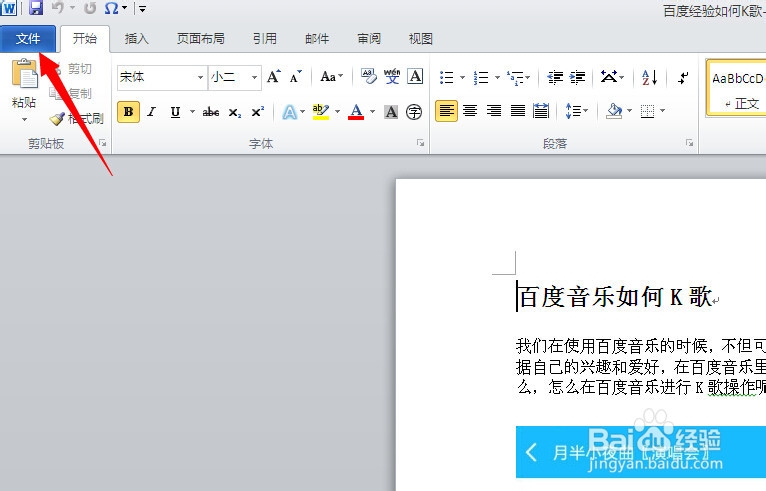The height and width of the screenshot is (491, 766).
Task: Justify the paragraph text
Action: pos(517,111)
